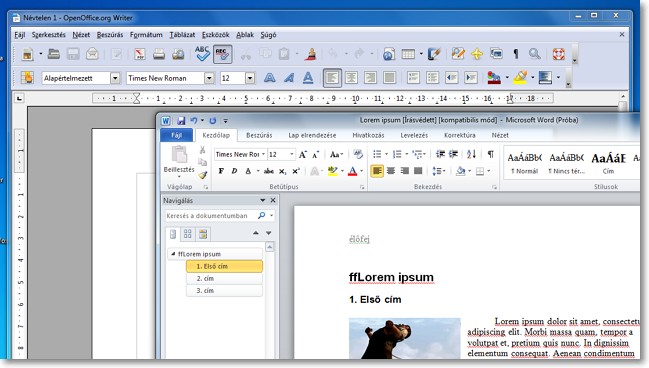Click the Numbering list icon in Word

coord(397,154)
